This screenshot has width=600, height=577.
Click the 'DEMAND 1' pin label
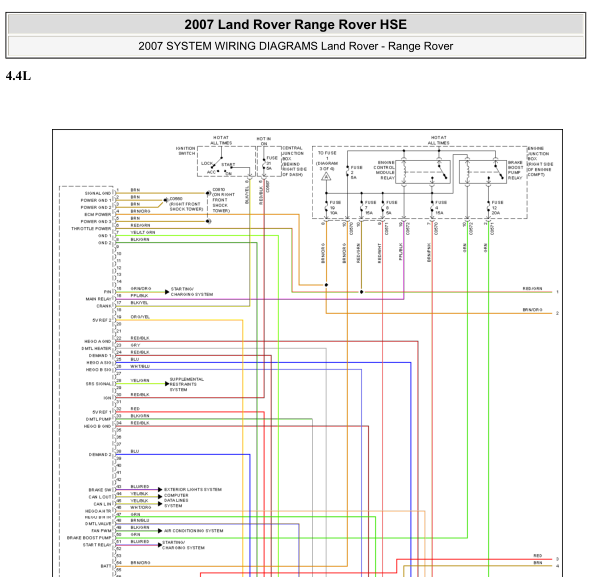(100, 355)
